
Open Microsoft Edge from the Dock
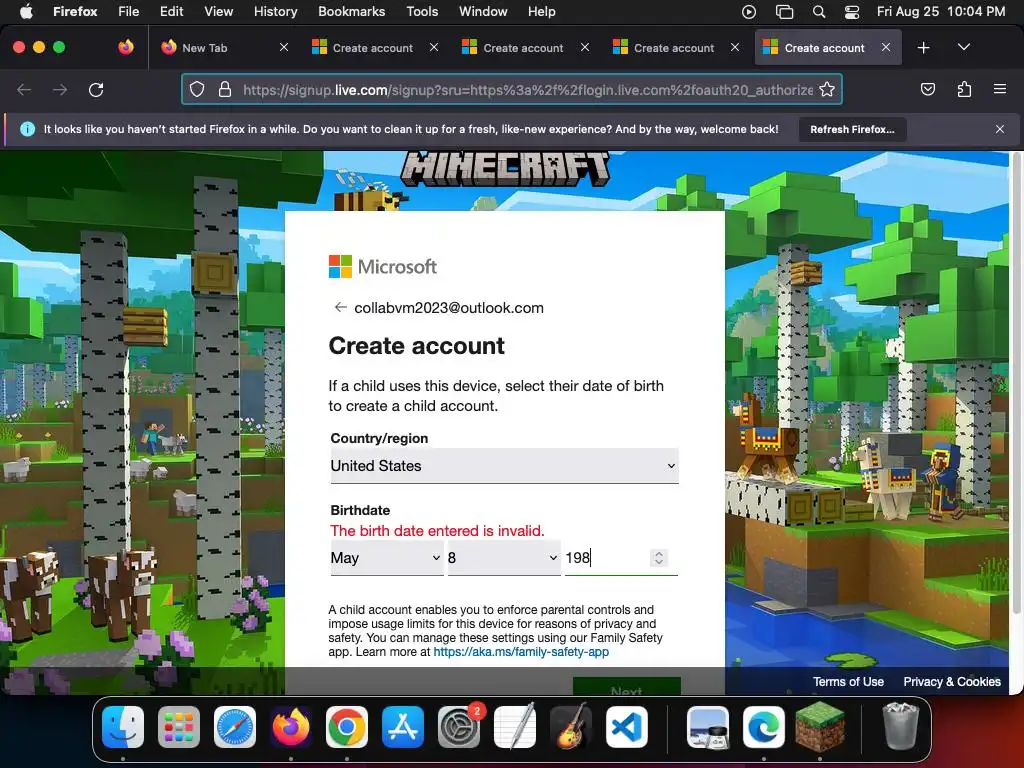pyautogui.click(x=763, y=726)
